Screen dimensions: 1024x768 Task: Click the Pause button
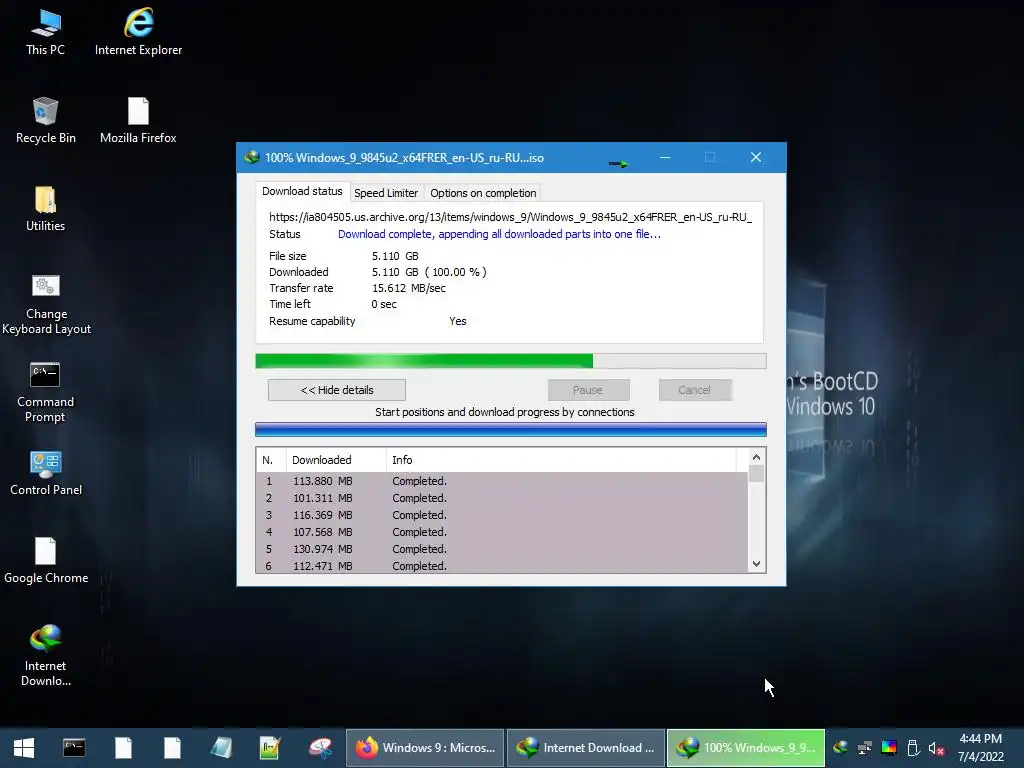point(588,390)
